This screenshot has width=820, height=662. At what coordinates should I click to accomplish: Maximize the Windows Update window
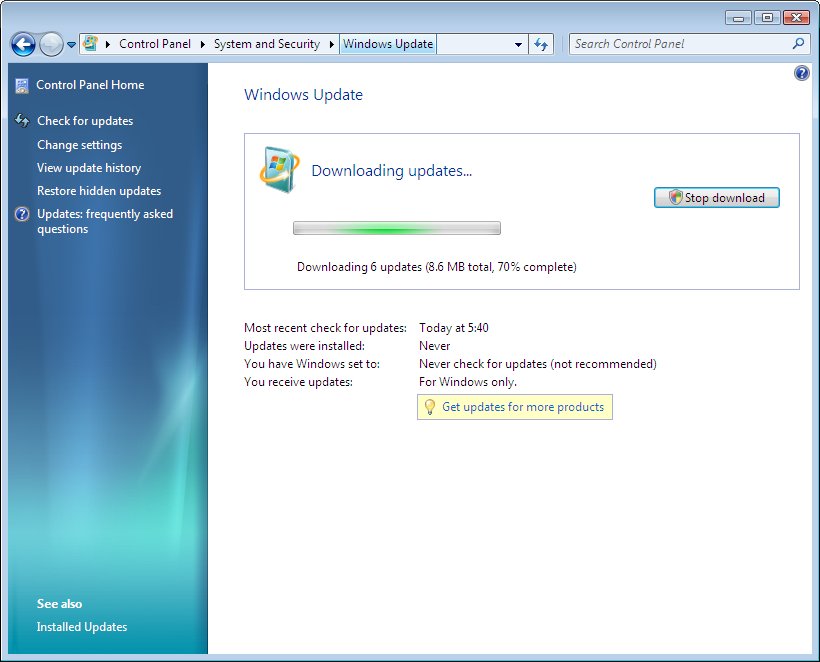pyautogui.click(x=767, y=18)
